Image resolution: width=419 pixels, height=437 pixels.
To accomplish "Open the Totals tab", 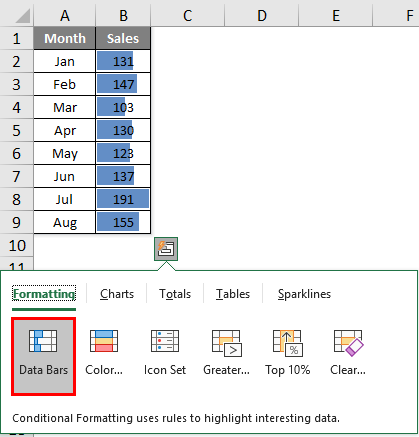I will coord(175,294).
